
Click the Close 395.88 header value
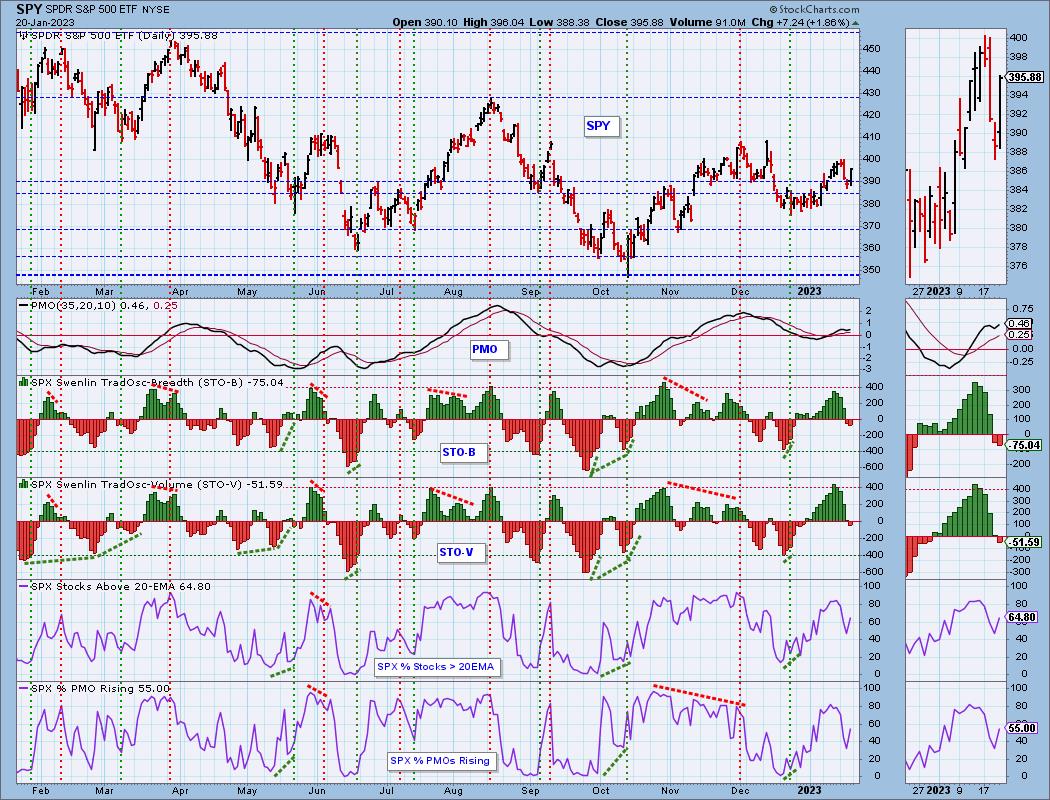coord(629,22)
